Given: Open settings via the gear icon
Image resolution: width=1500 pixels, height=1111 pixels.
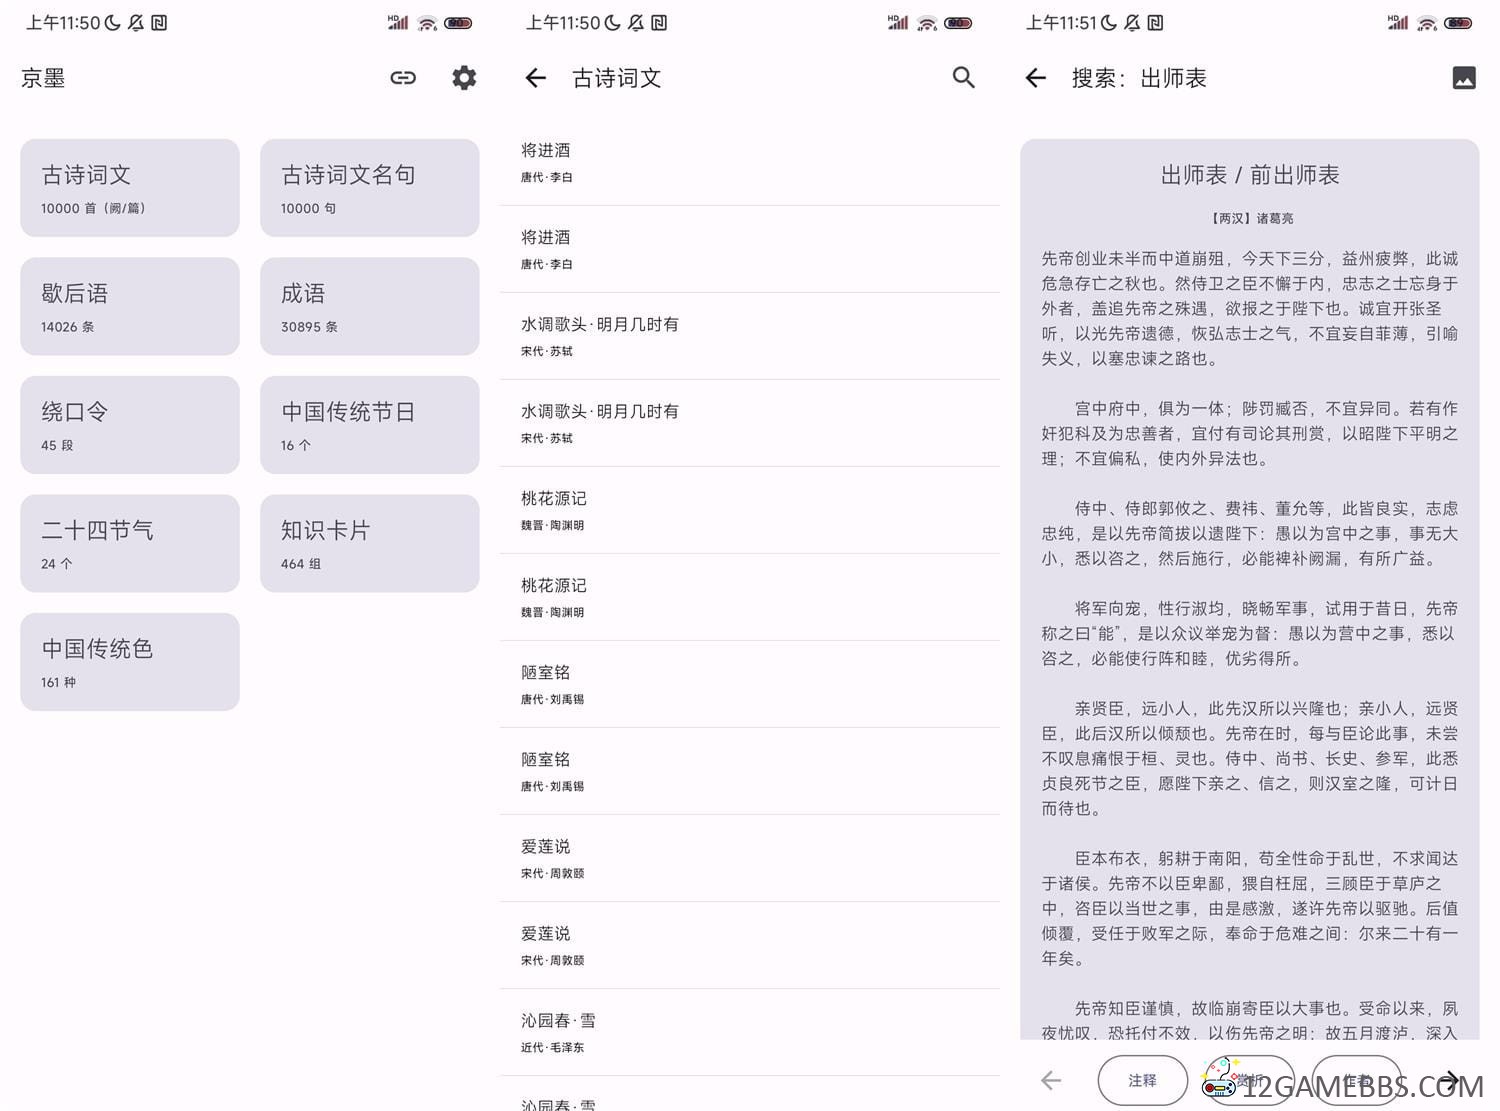Looking at the screenshot, I should pos(464,78).
